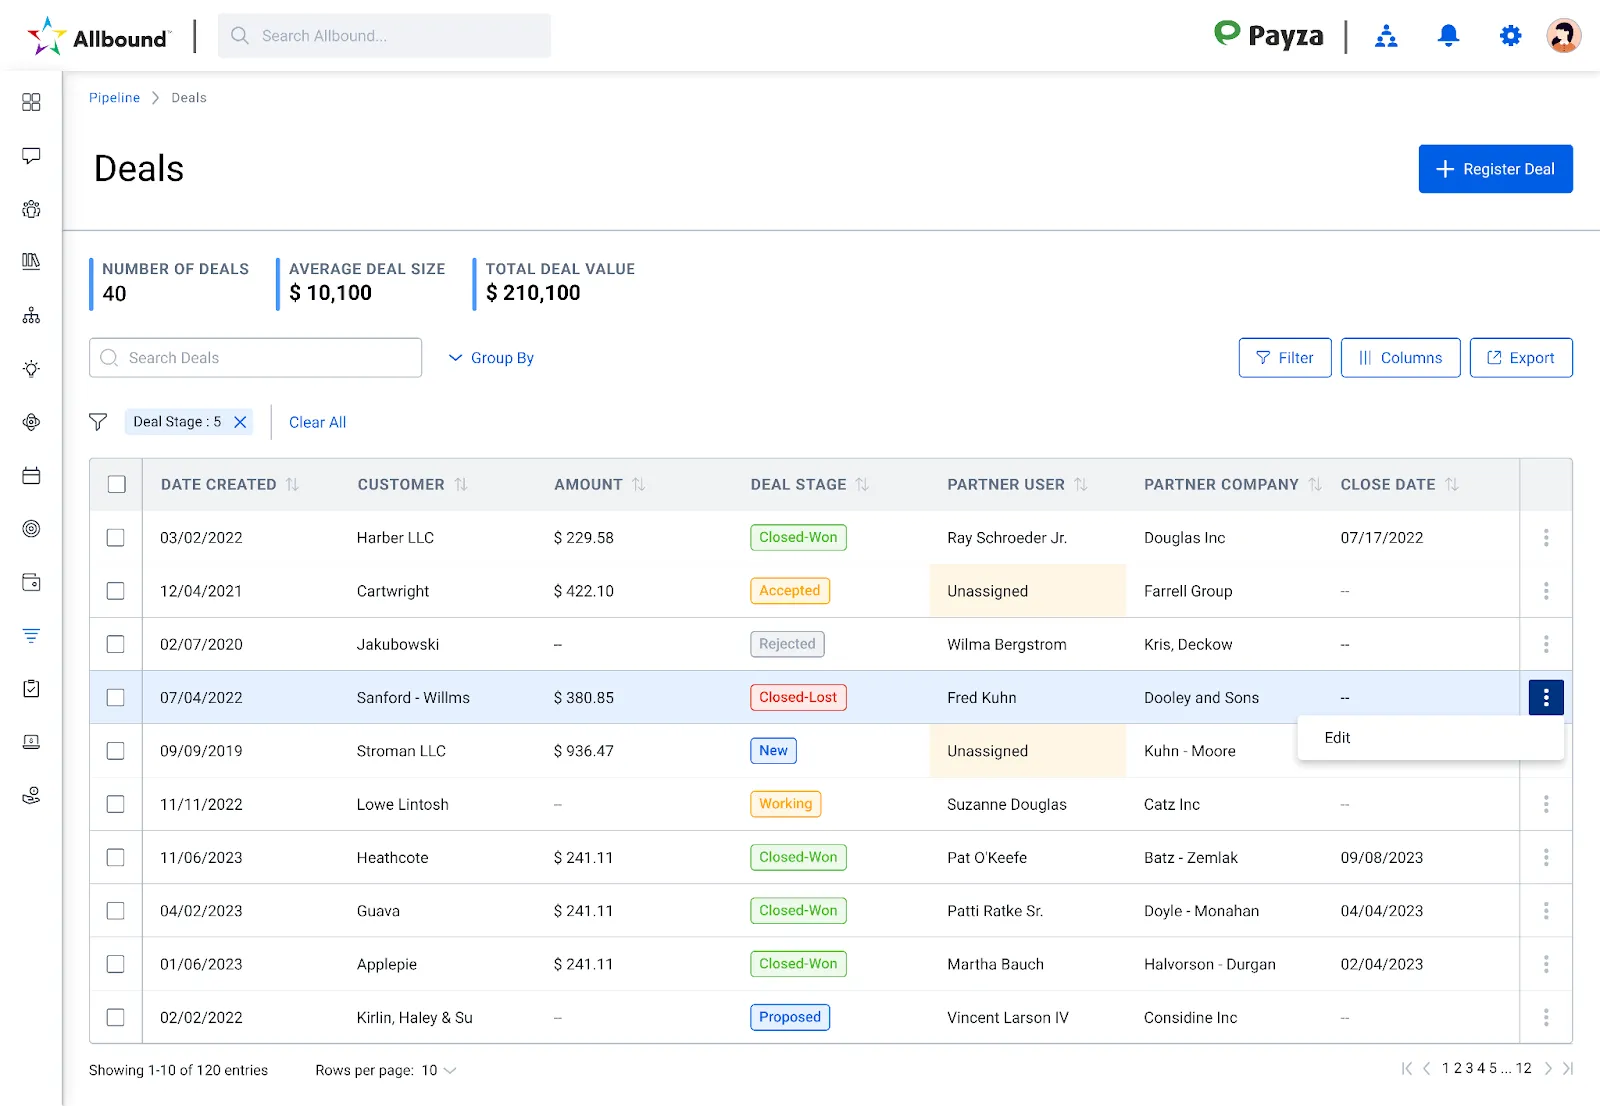
Task: Open row actions for Cartwright
Action: point(1546,591)
